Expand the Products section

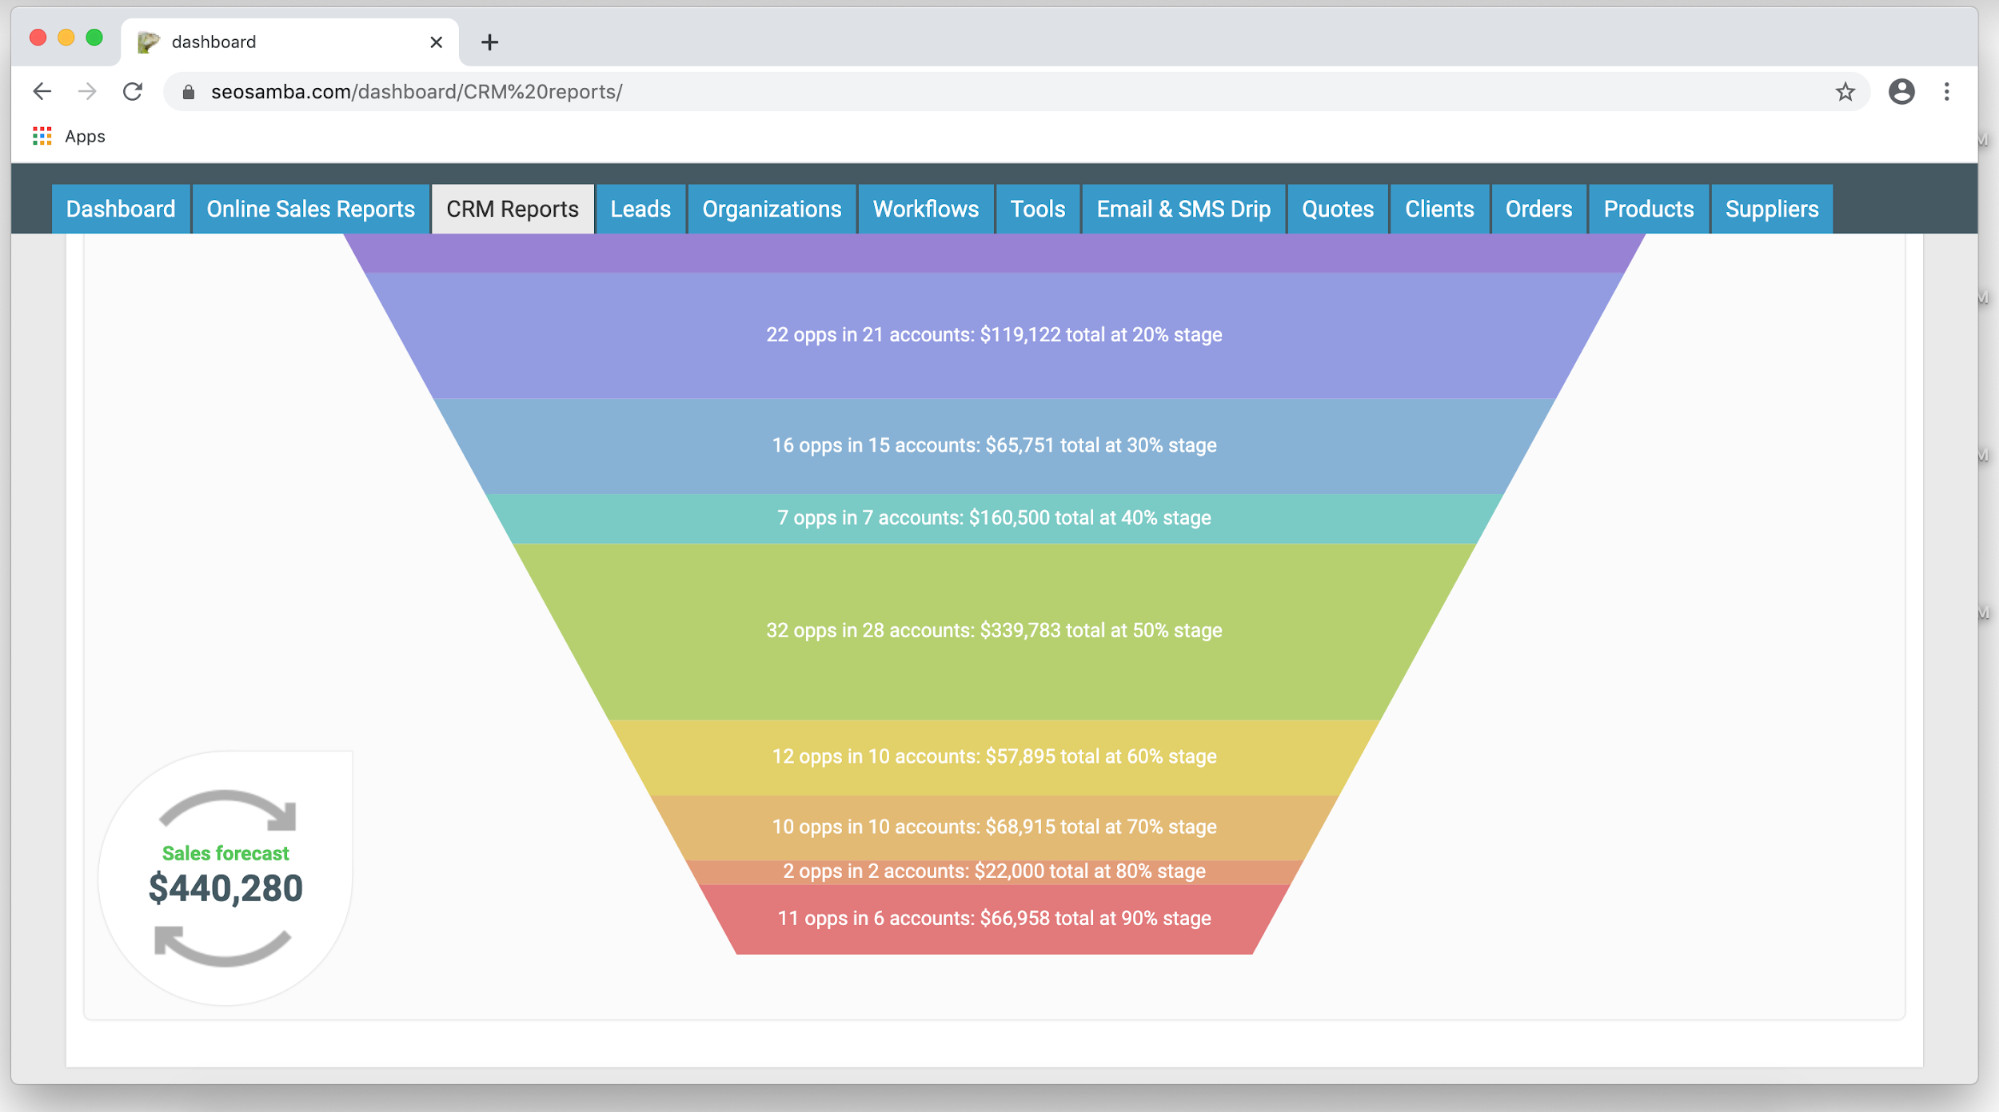tap(1648, 208)
